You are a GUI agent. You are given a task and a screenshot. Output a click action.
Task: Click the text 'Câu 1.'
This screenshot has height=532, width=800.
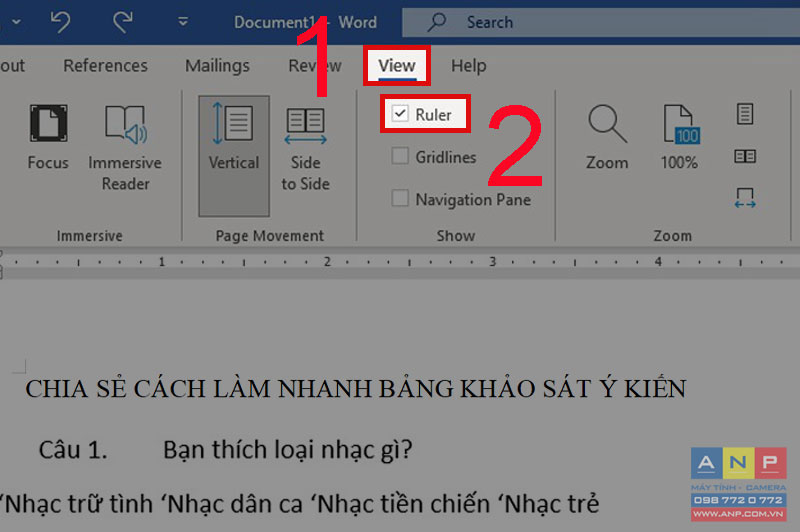pyautogui.click(x=73, y=450)
